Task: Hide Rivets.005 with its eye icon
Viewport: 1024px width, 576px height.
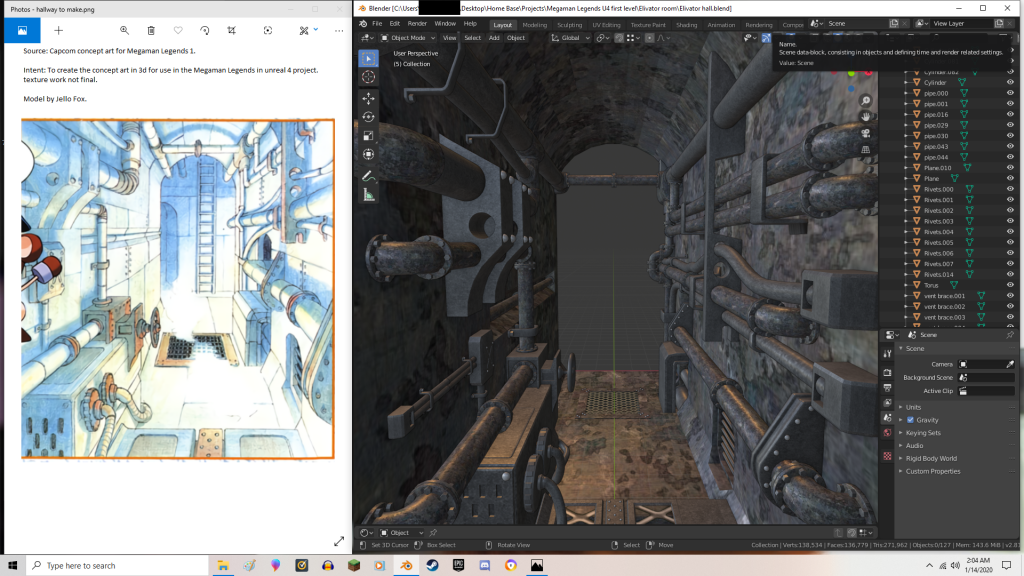Action: click(1010, 242)
